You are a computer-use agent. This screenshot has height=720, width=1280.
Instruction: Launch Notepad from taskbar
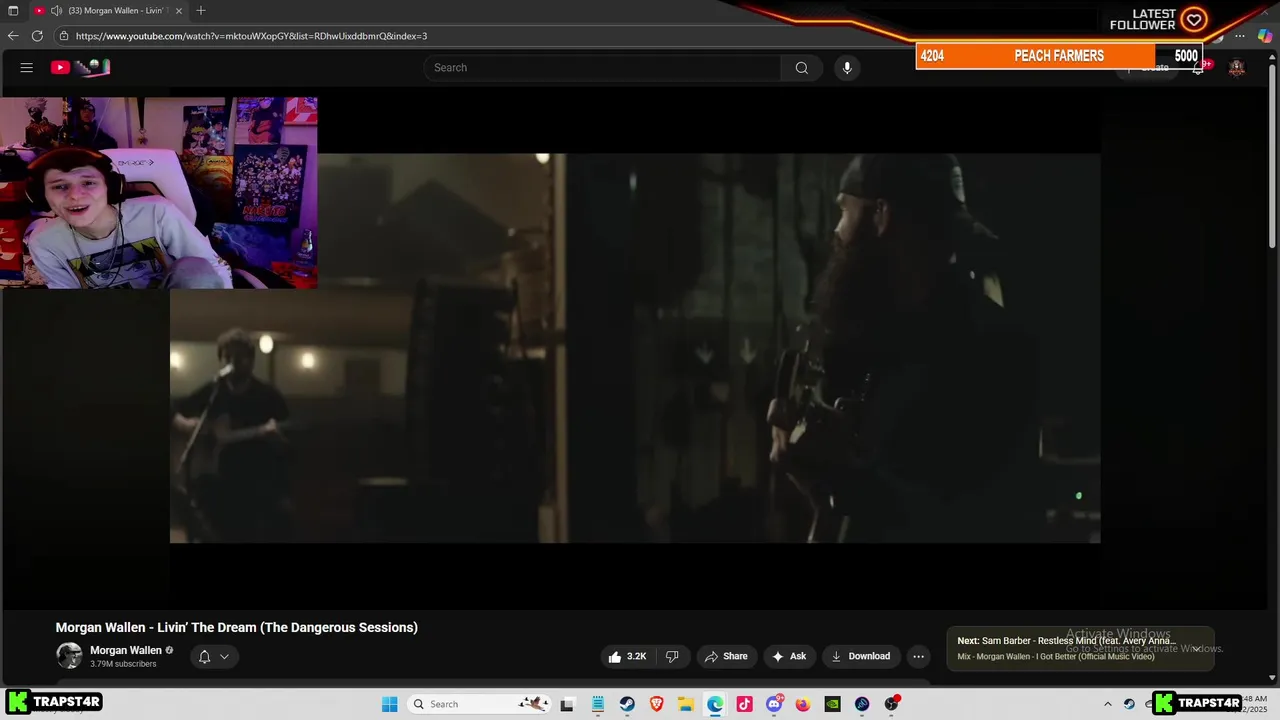tap(597, 704)
